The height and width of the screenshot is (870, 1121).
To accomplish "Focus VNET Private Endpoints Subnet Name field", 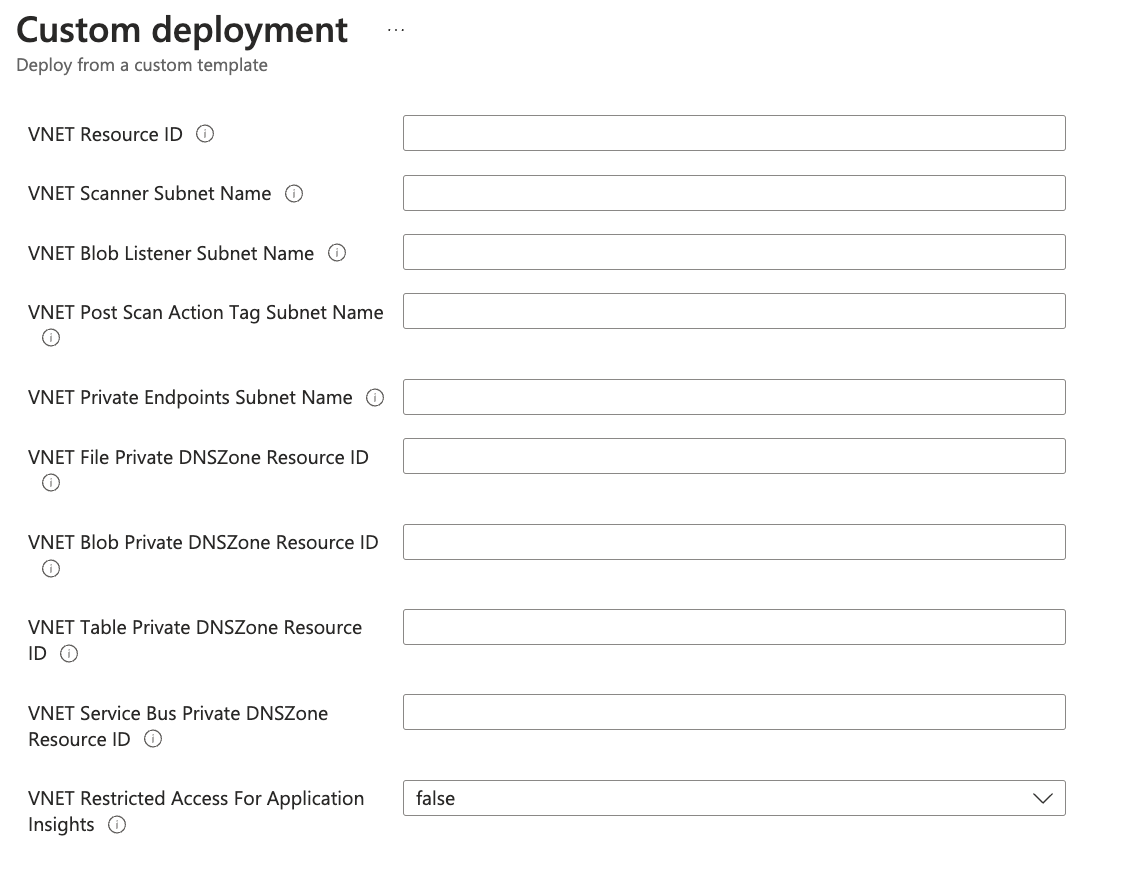I will click(x=734, y=397).
